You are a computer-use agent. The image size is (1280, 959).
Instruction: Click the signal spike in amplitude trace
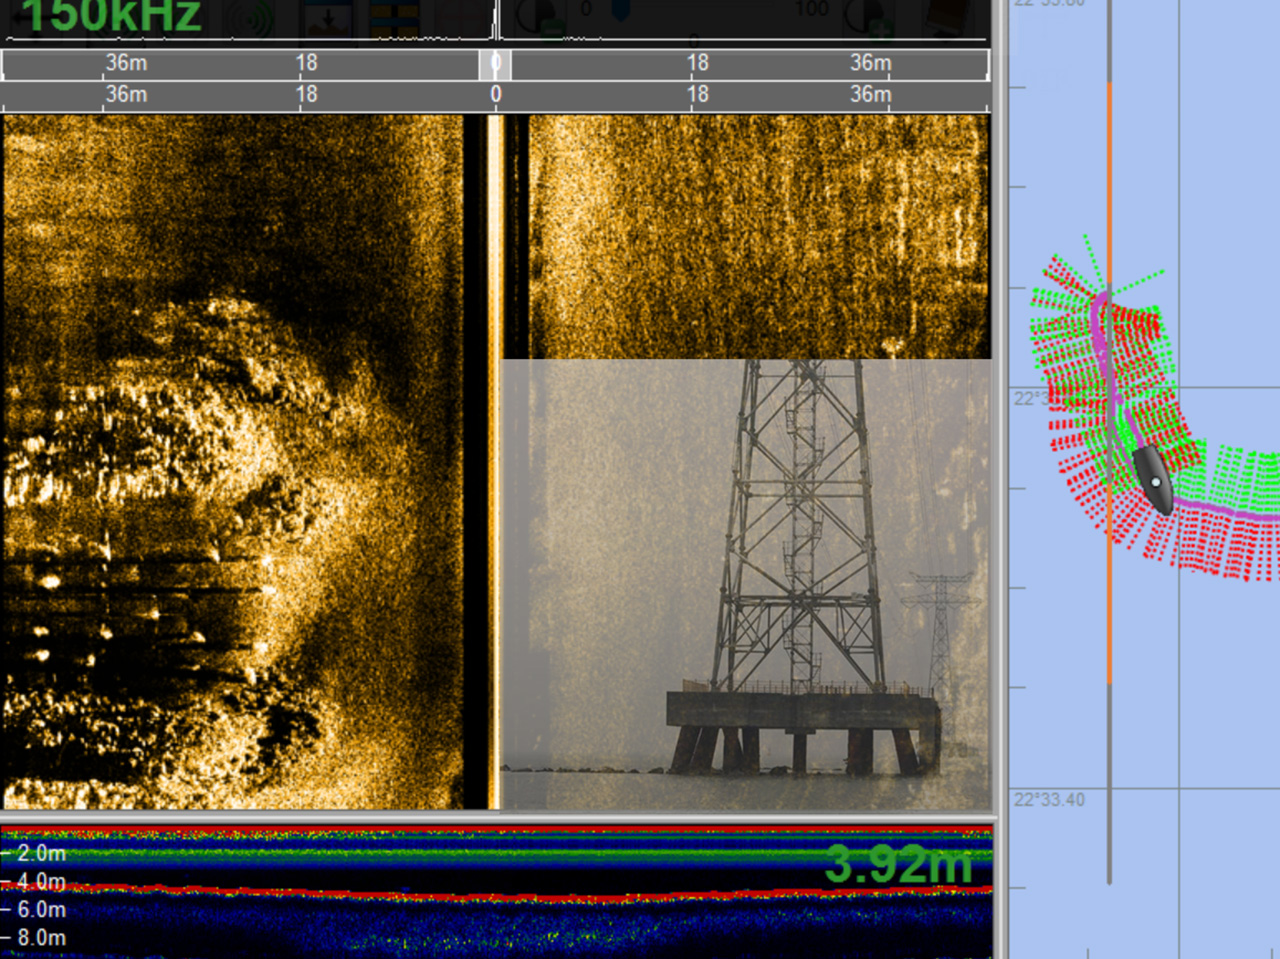pos(495,20)
